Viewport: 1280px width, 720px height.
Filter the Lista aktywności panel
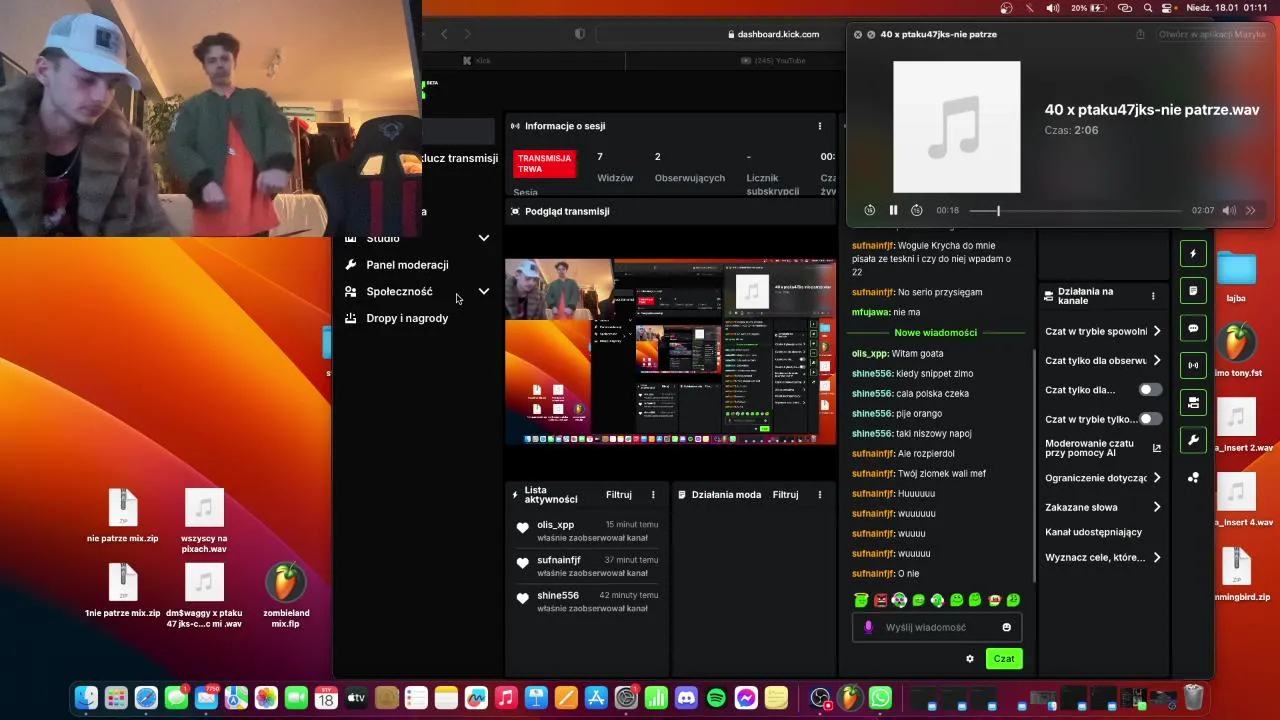click(619, 495)
